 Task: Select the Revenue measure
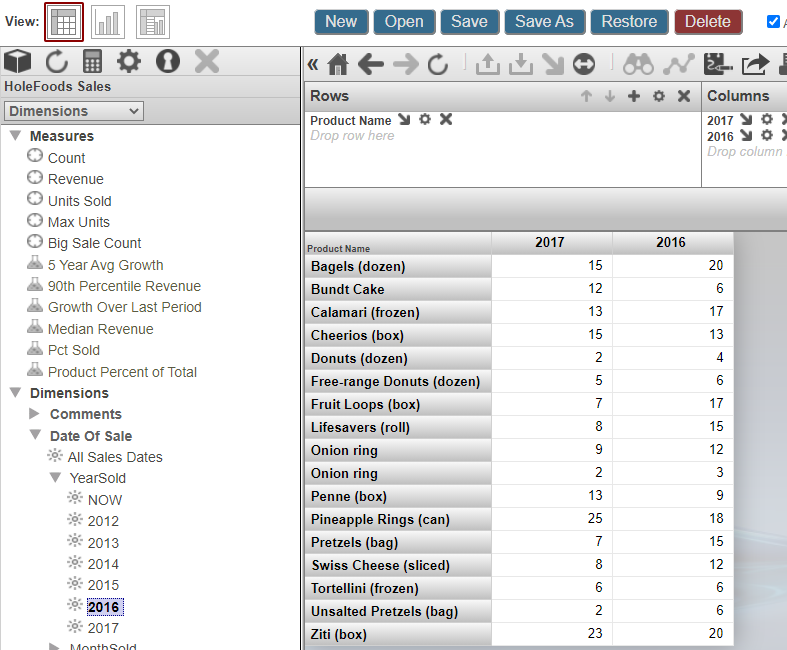[76, 179]
